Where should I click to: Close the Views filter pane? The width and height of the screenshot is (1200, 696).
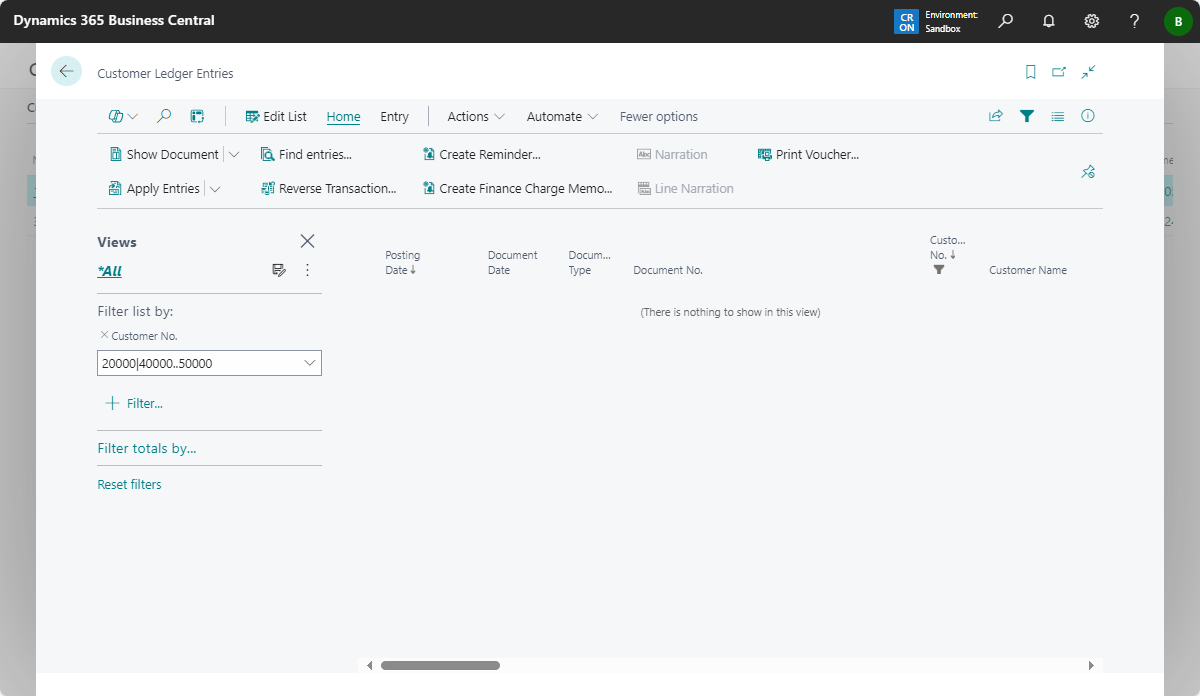(x=307, y=241)
